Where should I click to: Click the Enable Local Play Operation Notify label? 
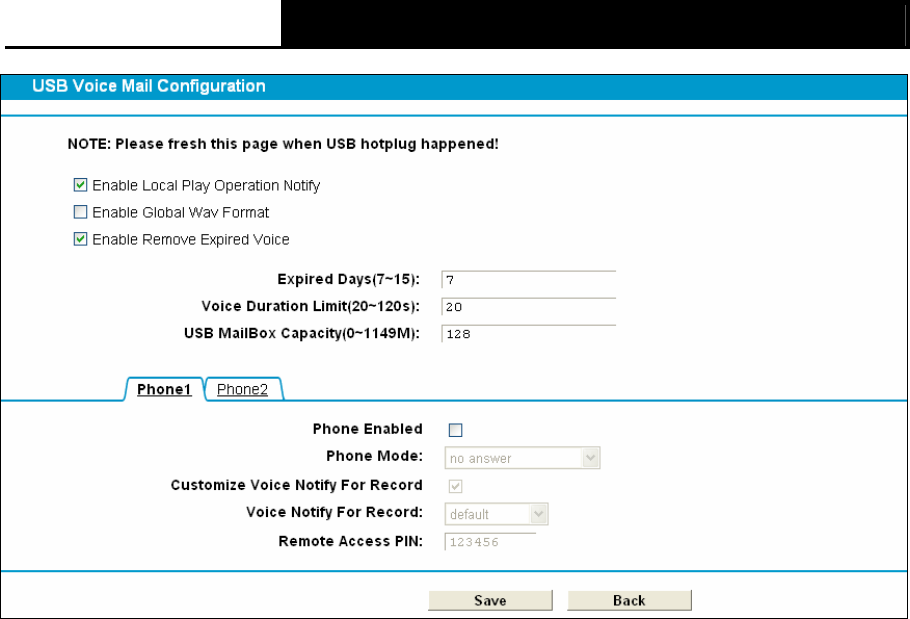206,186
